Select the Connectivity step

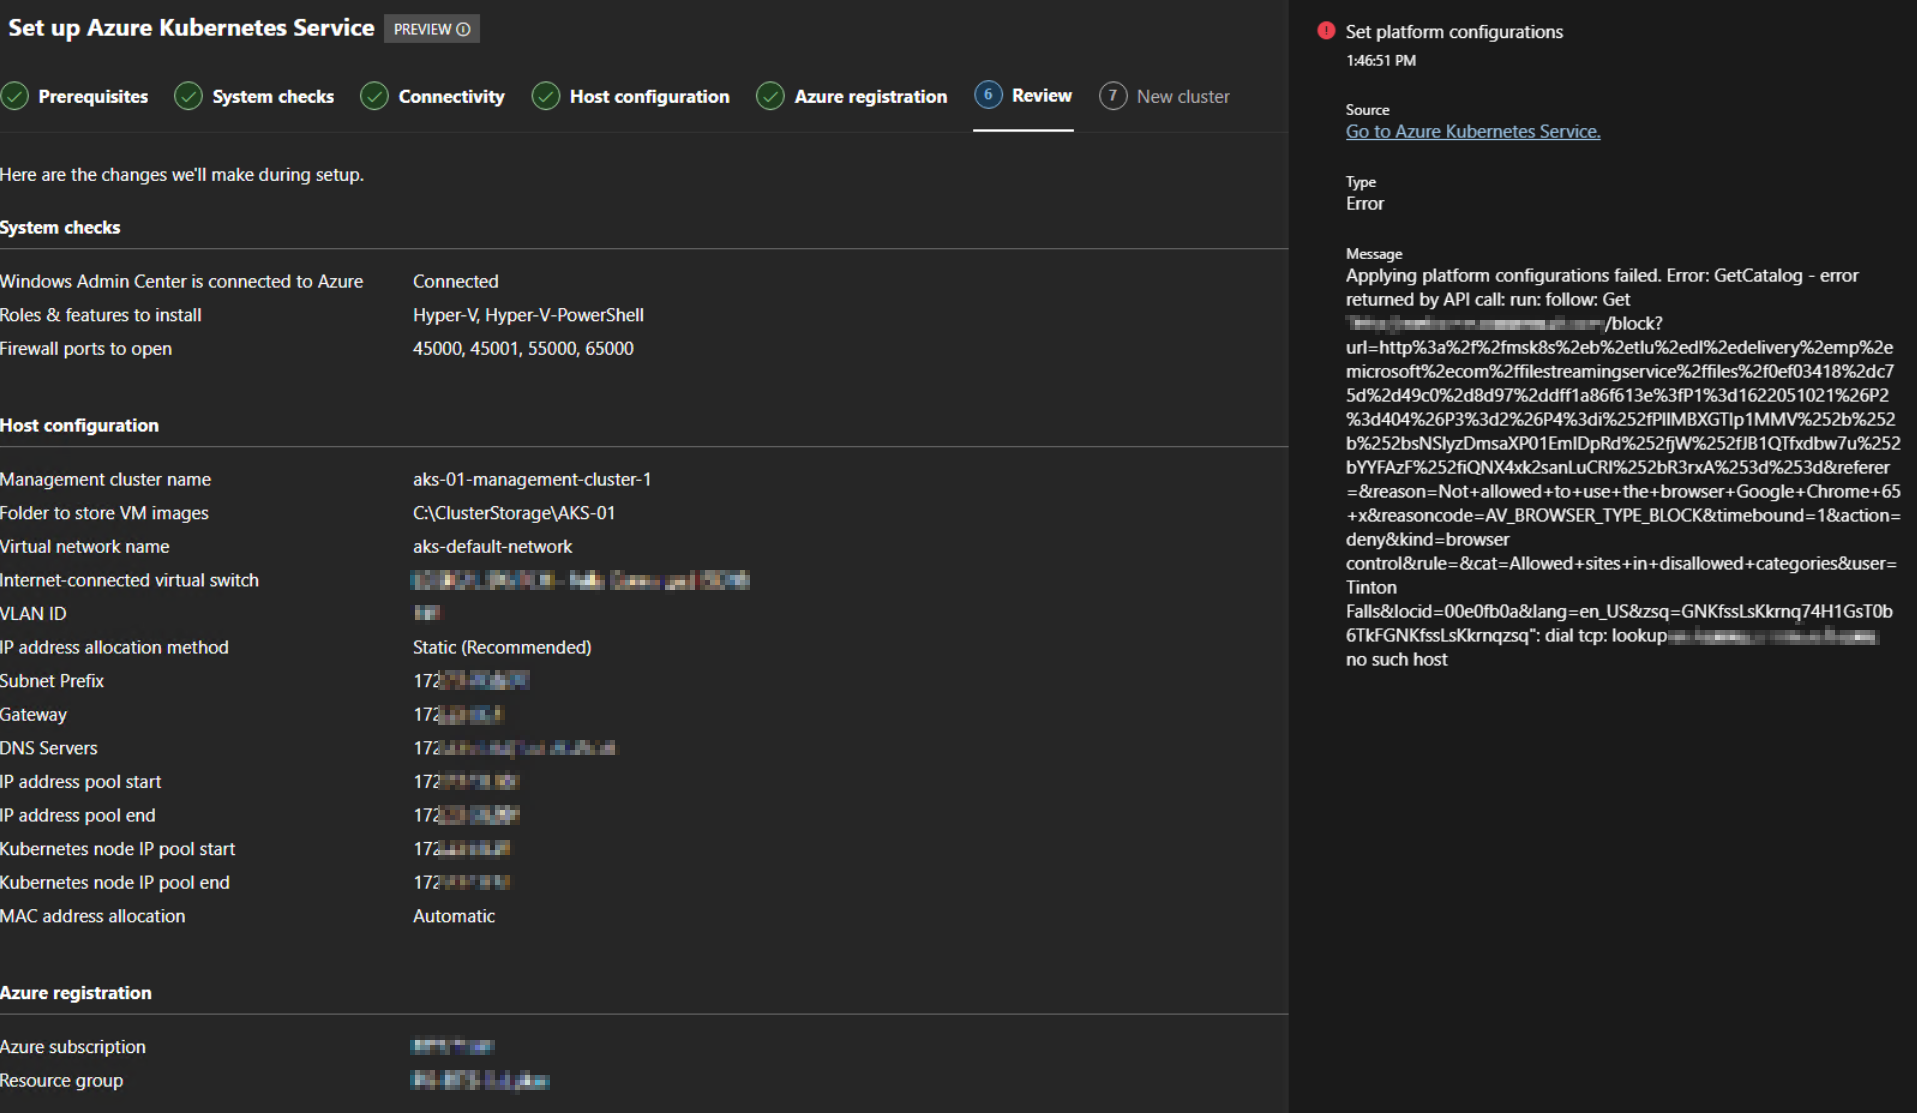[450, 96]
